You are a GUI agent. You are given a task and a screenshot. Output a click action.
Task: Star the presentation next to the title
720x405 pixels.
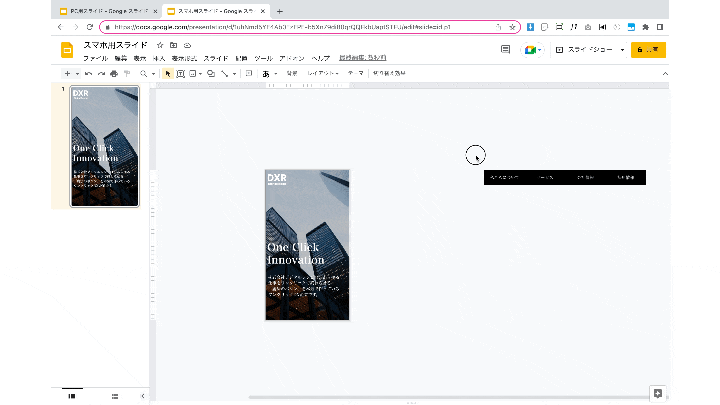[160, 46]
